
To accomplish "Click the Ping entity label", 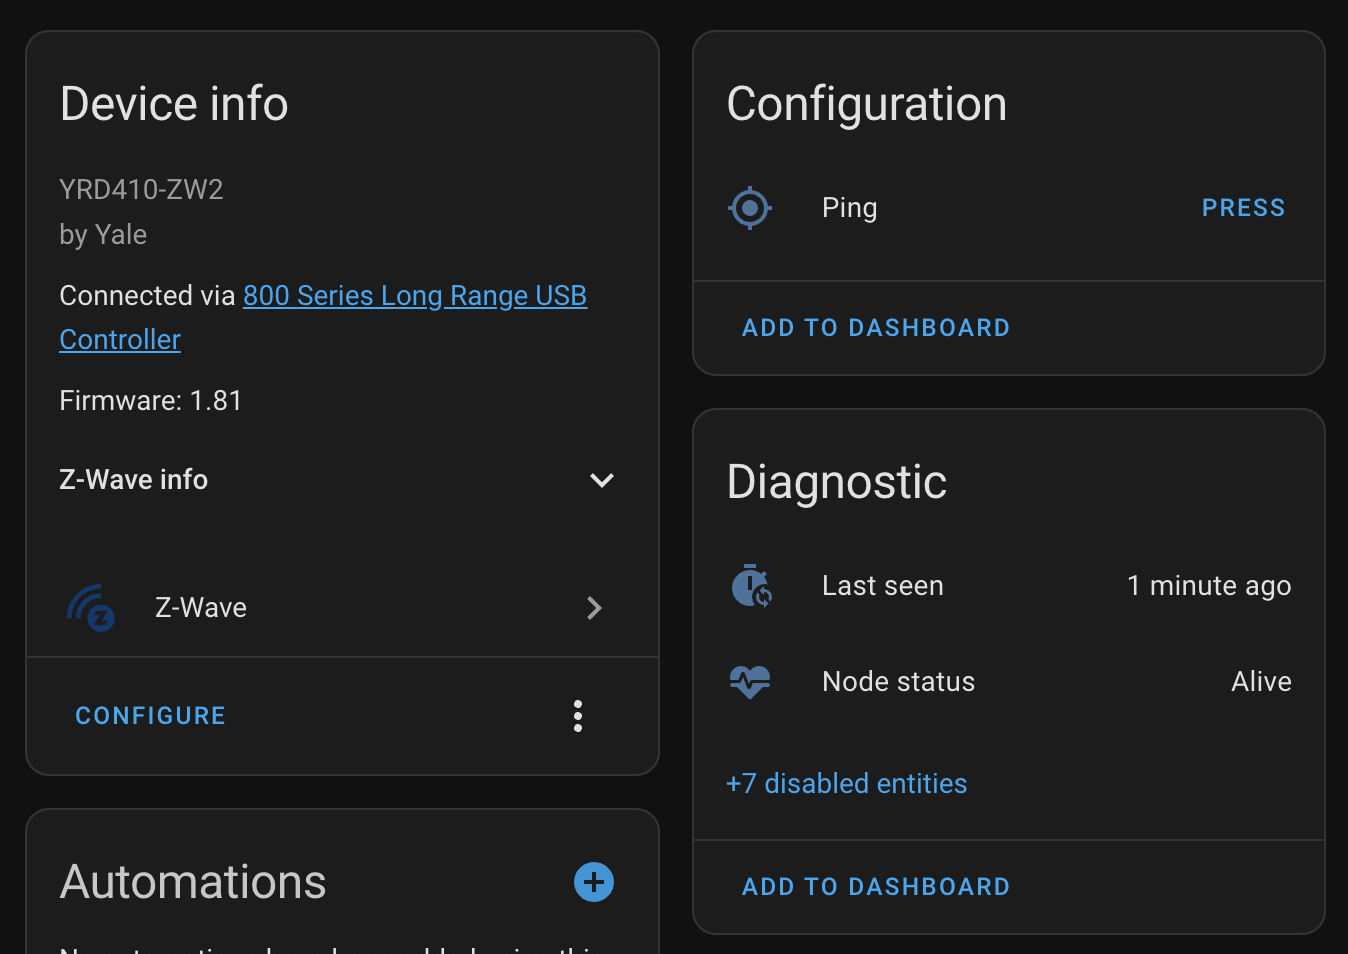I will (x=850, y=208).
